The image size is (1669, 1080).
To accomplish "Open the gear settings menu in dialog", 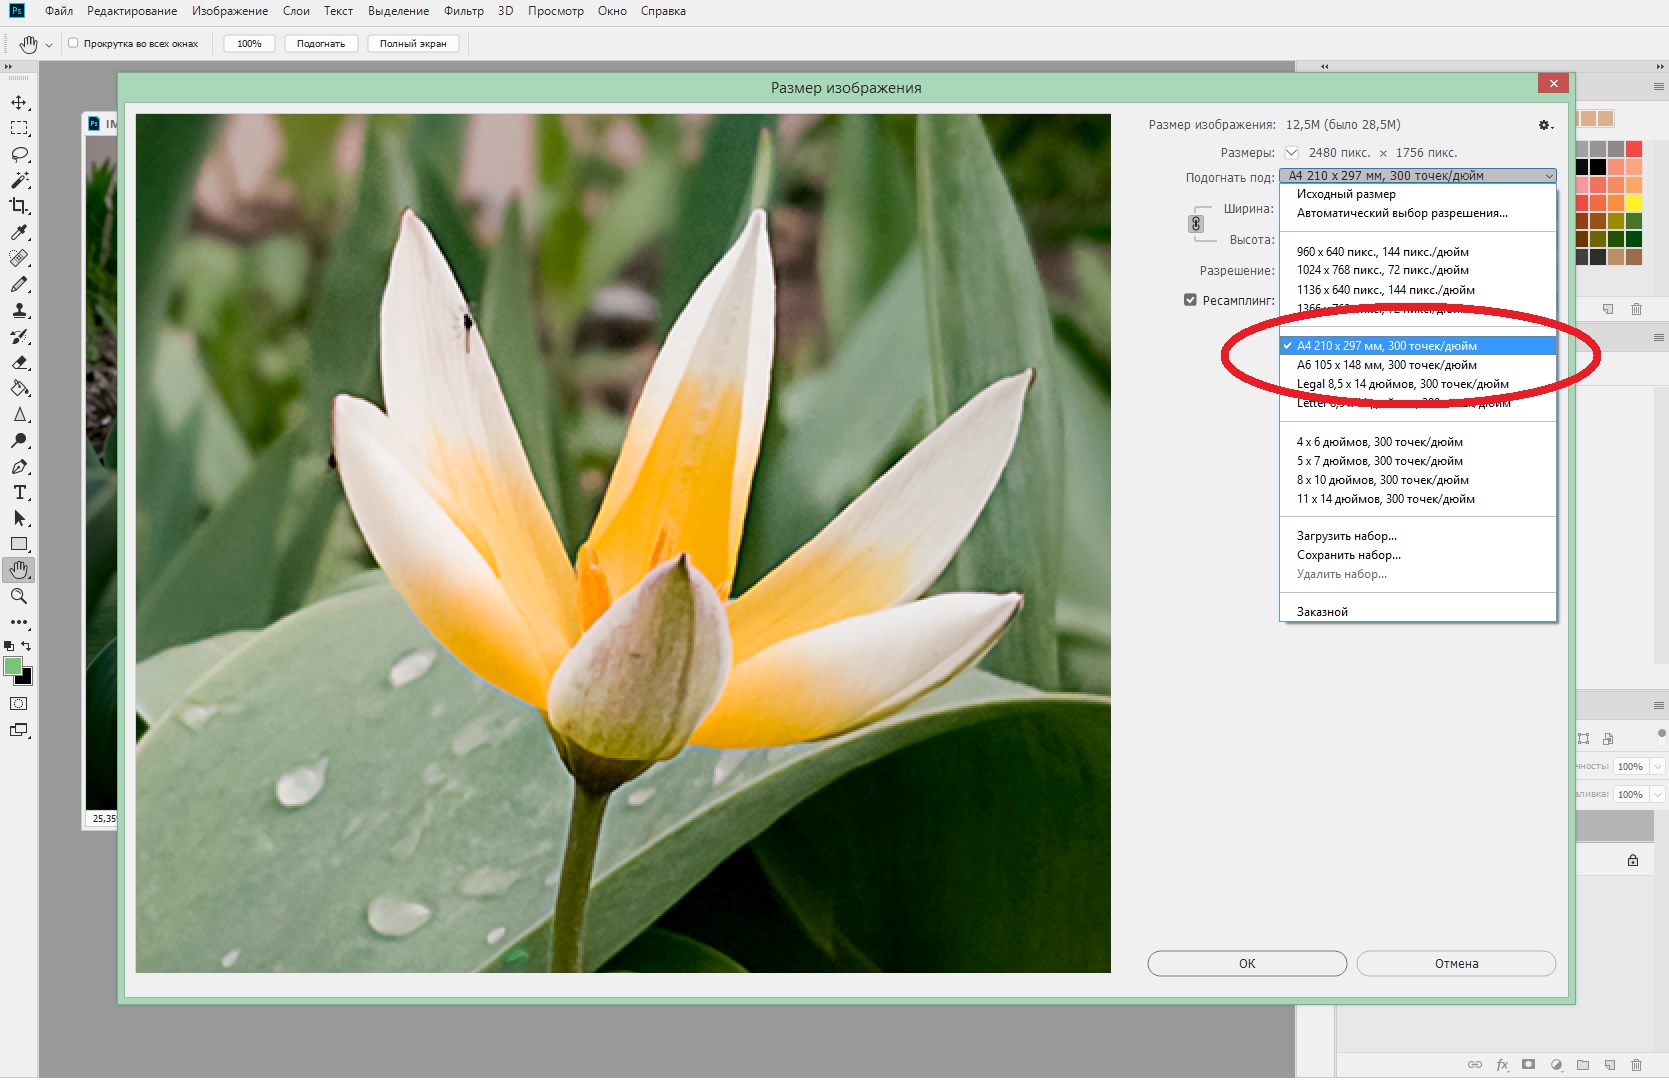I will 1544,125.
